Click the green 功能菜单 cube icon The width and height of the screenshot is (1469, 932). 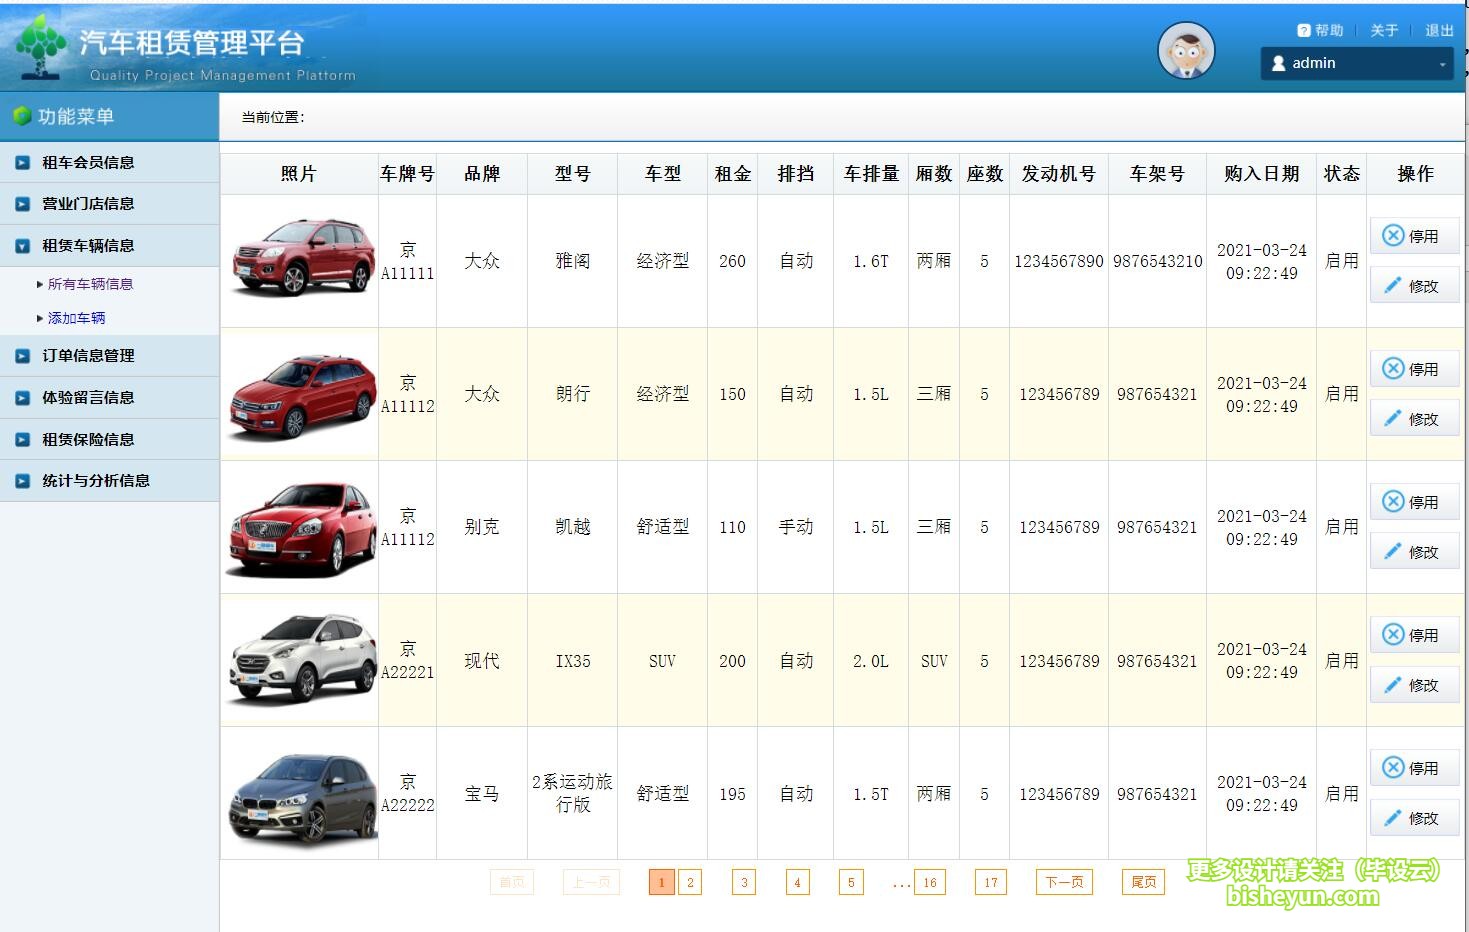point(22,116)
